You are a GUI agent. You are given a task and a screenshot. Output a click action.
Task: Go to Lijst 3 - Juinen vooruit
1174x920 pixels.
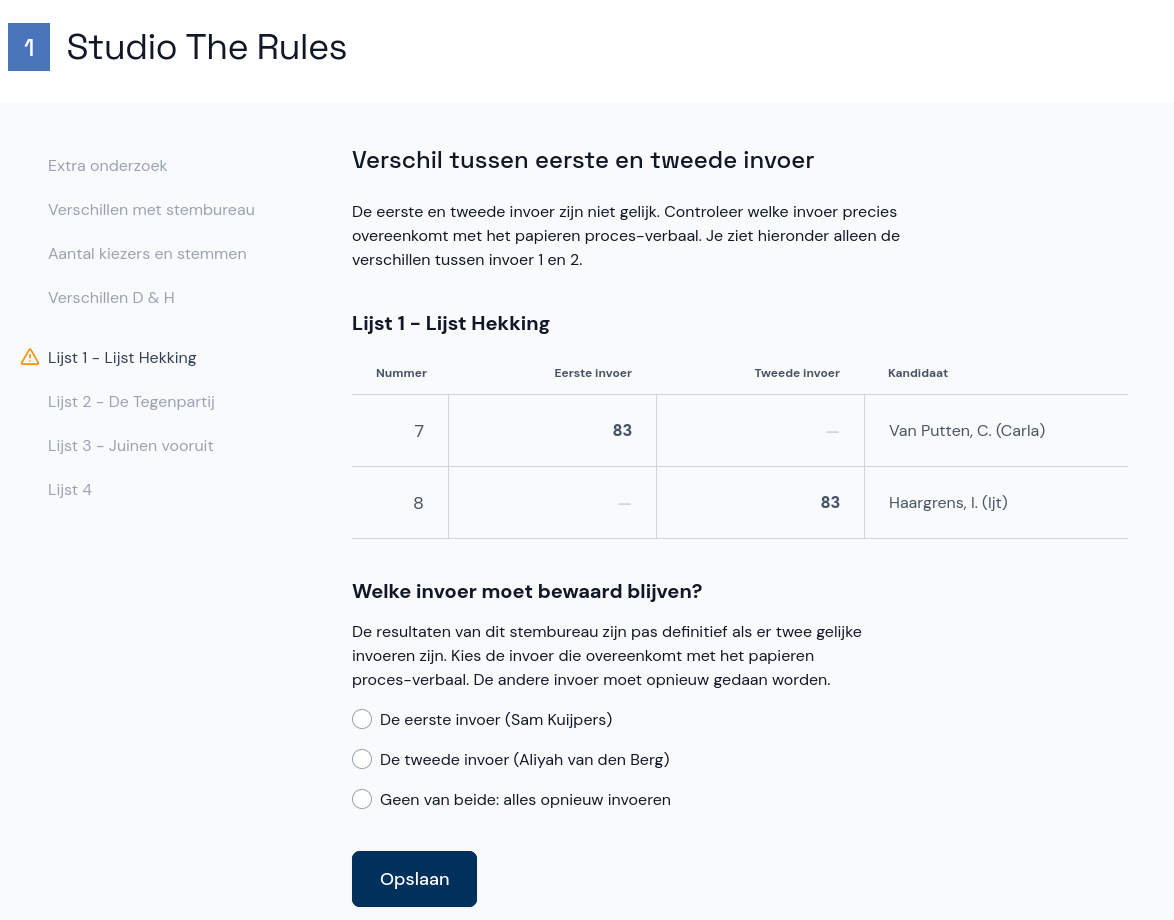tap(130, 446)
